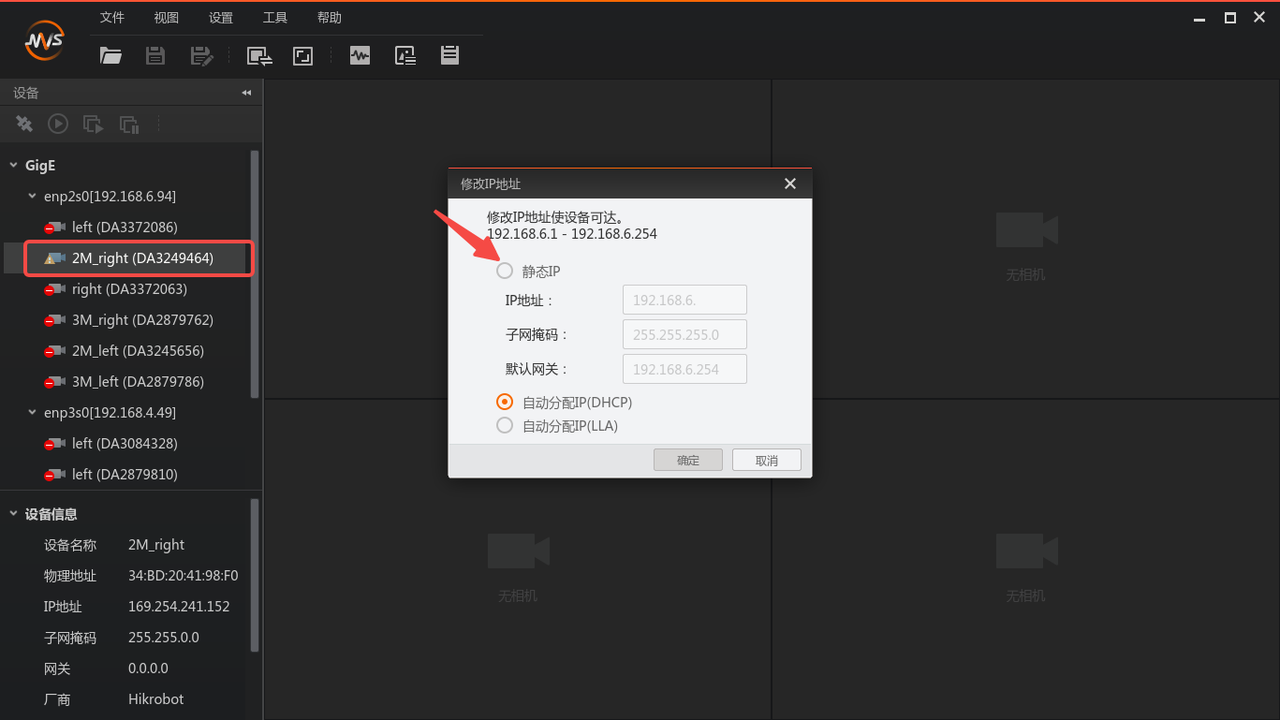
Task: Open the waveform monitor tool icon
Action: point(360,56)
